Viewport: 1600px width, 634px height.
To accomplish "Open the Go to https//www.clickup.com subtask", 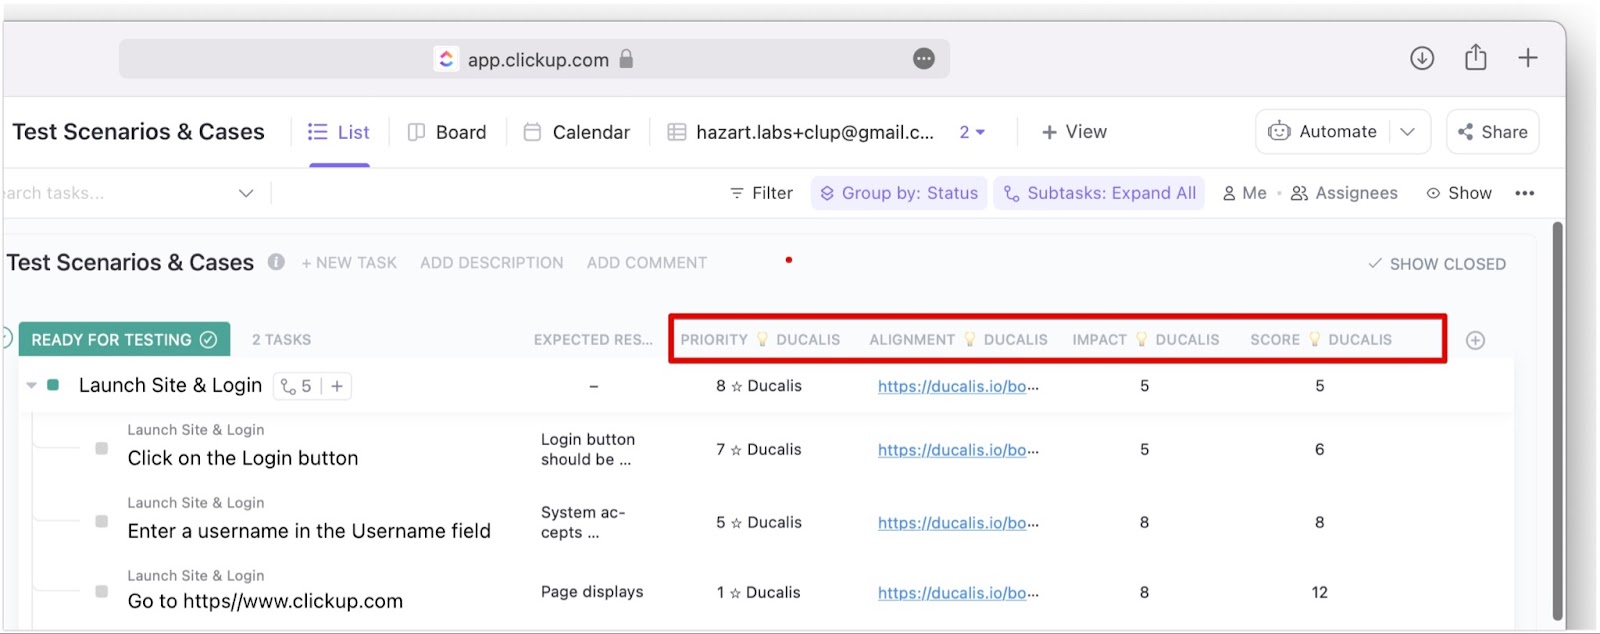I will pyautogui.click(x=265, y=601).
